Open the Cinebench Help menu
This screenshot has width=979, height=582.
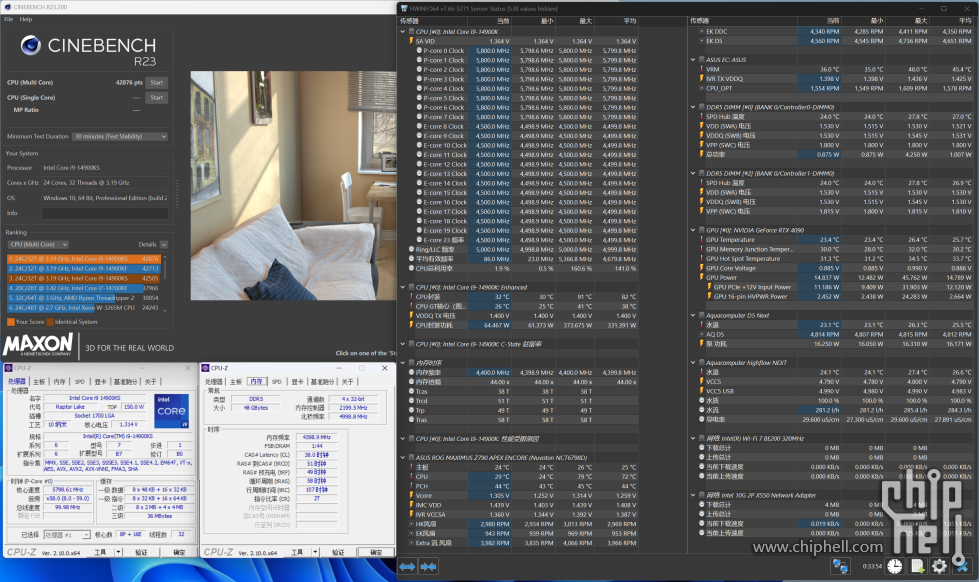(26, 19)
